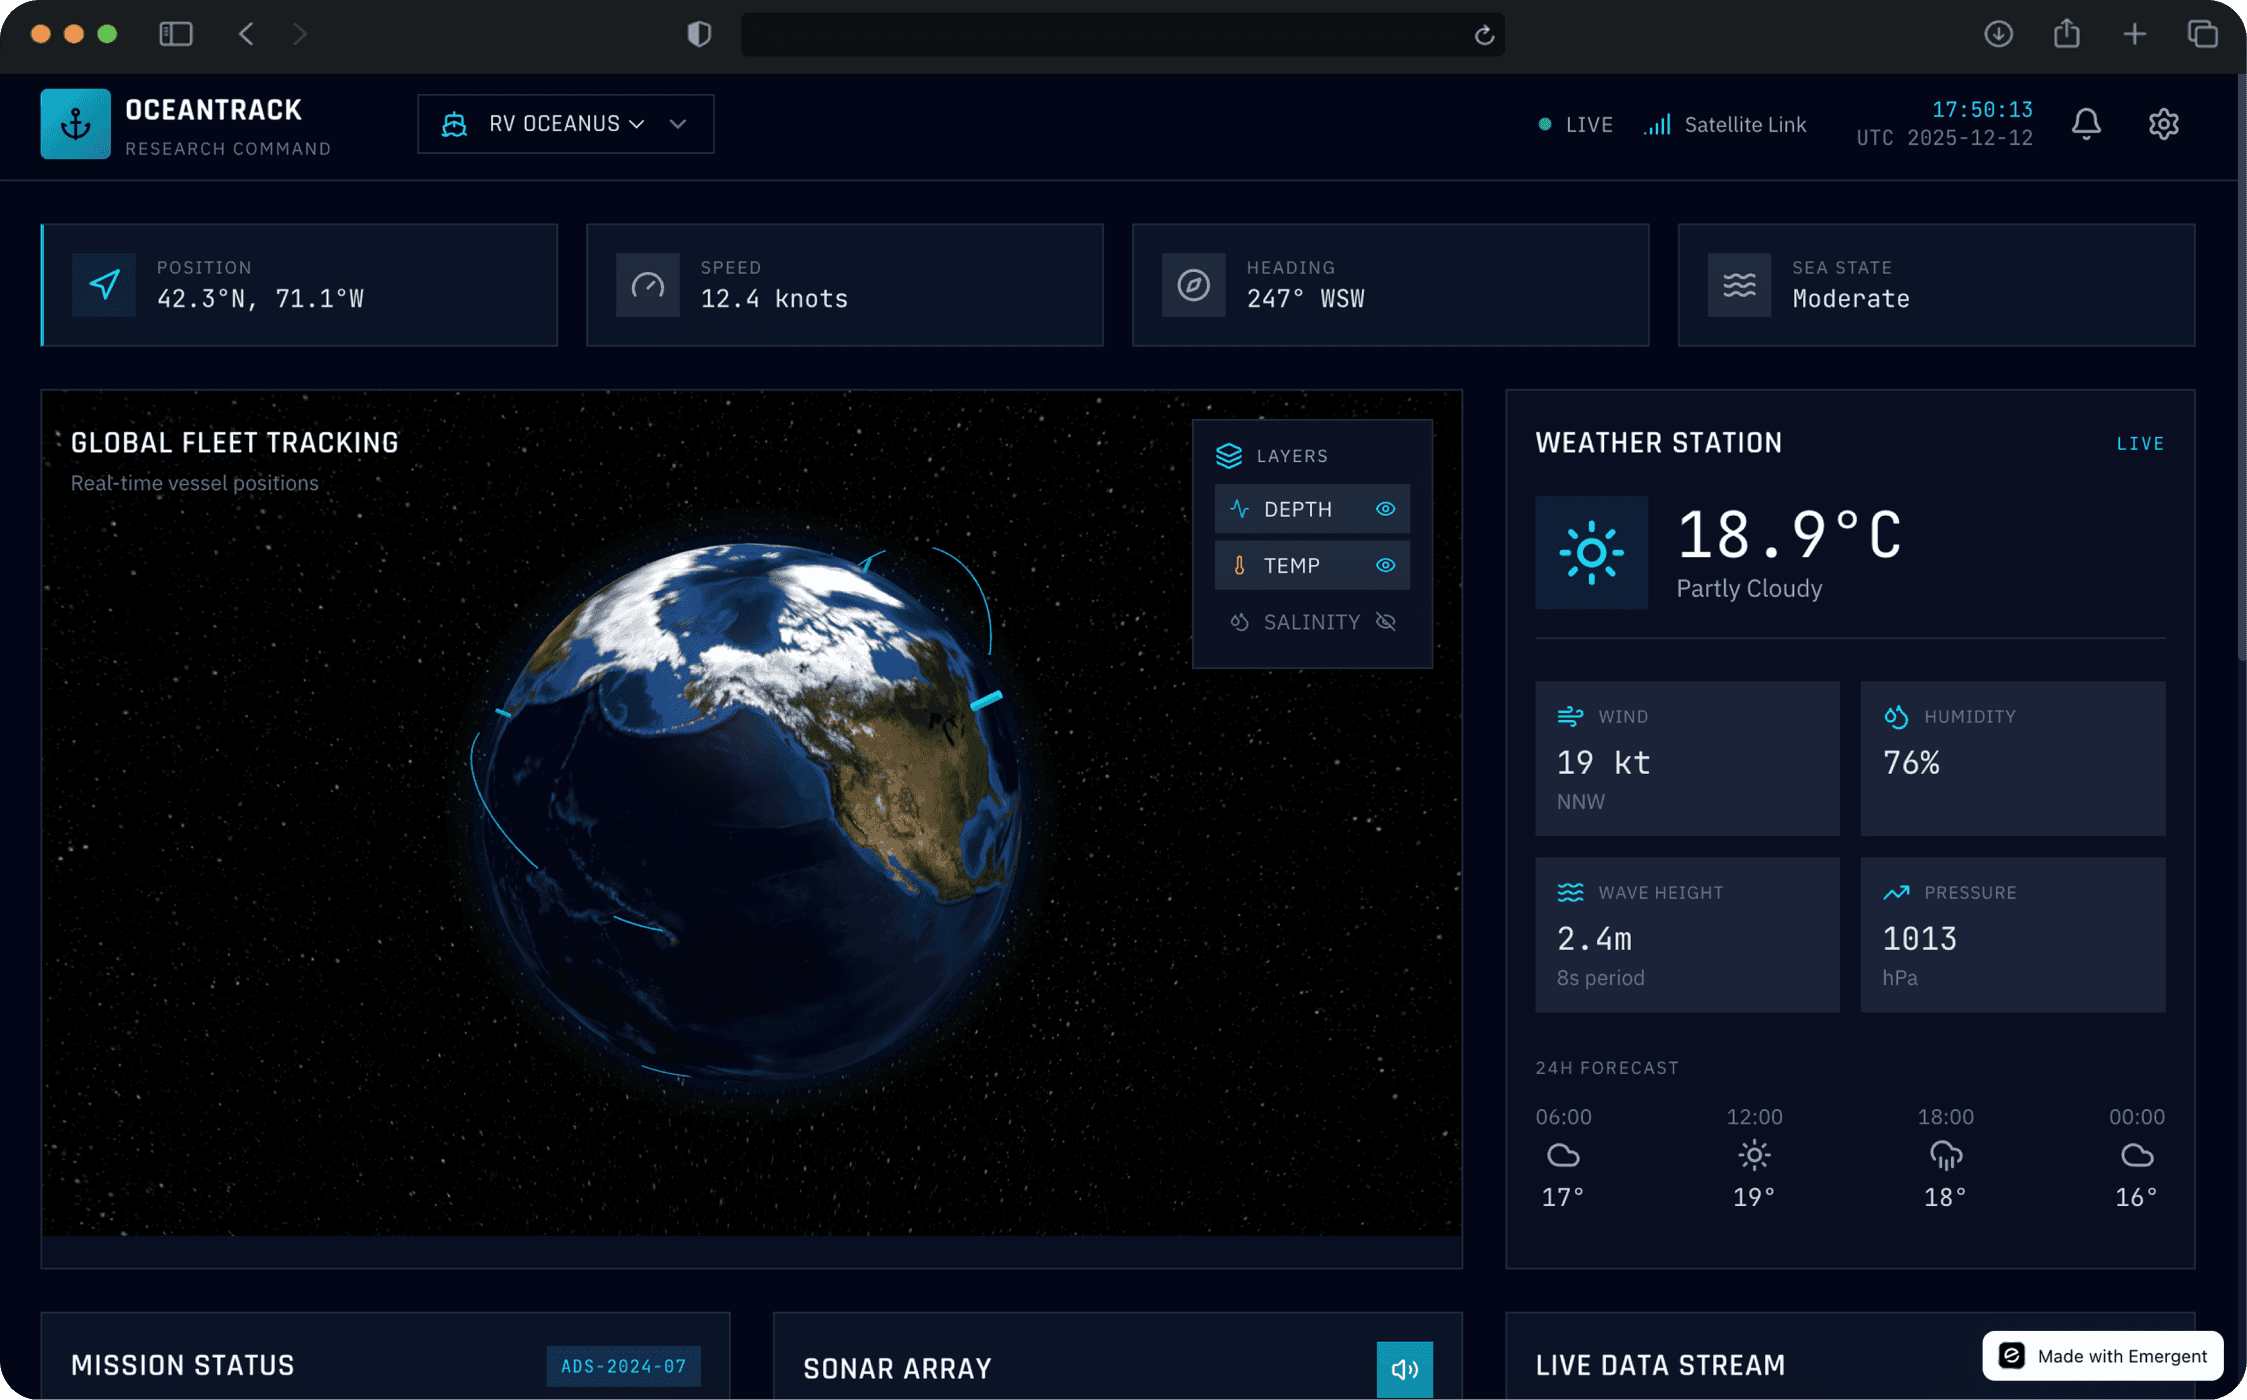Click the sea state waves icon
Image resolution: width=2247 pixels, height=1400 pixels.
[1739, 285]
